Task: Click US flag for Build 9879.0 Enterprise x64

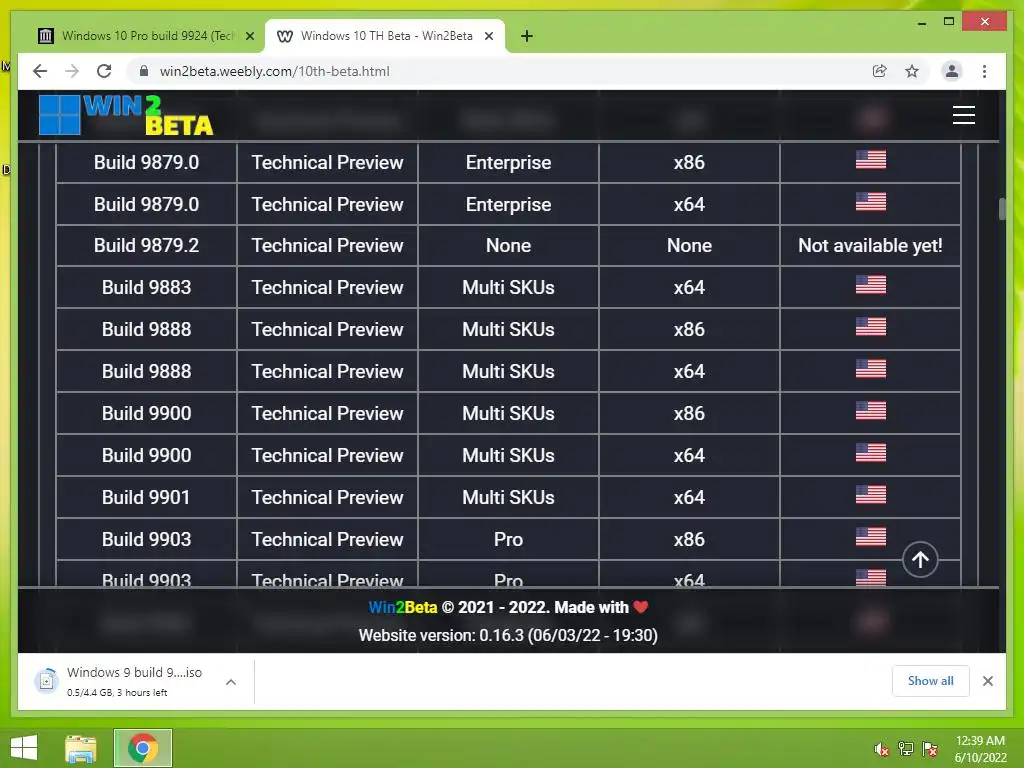Action: pyautogui.click(x=871, y=201)
